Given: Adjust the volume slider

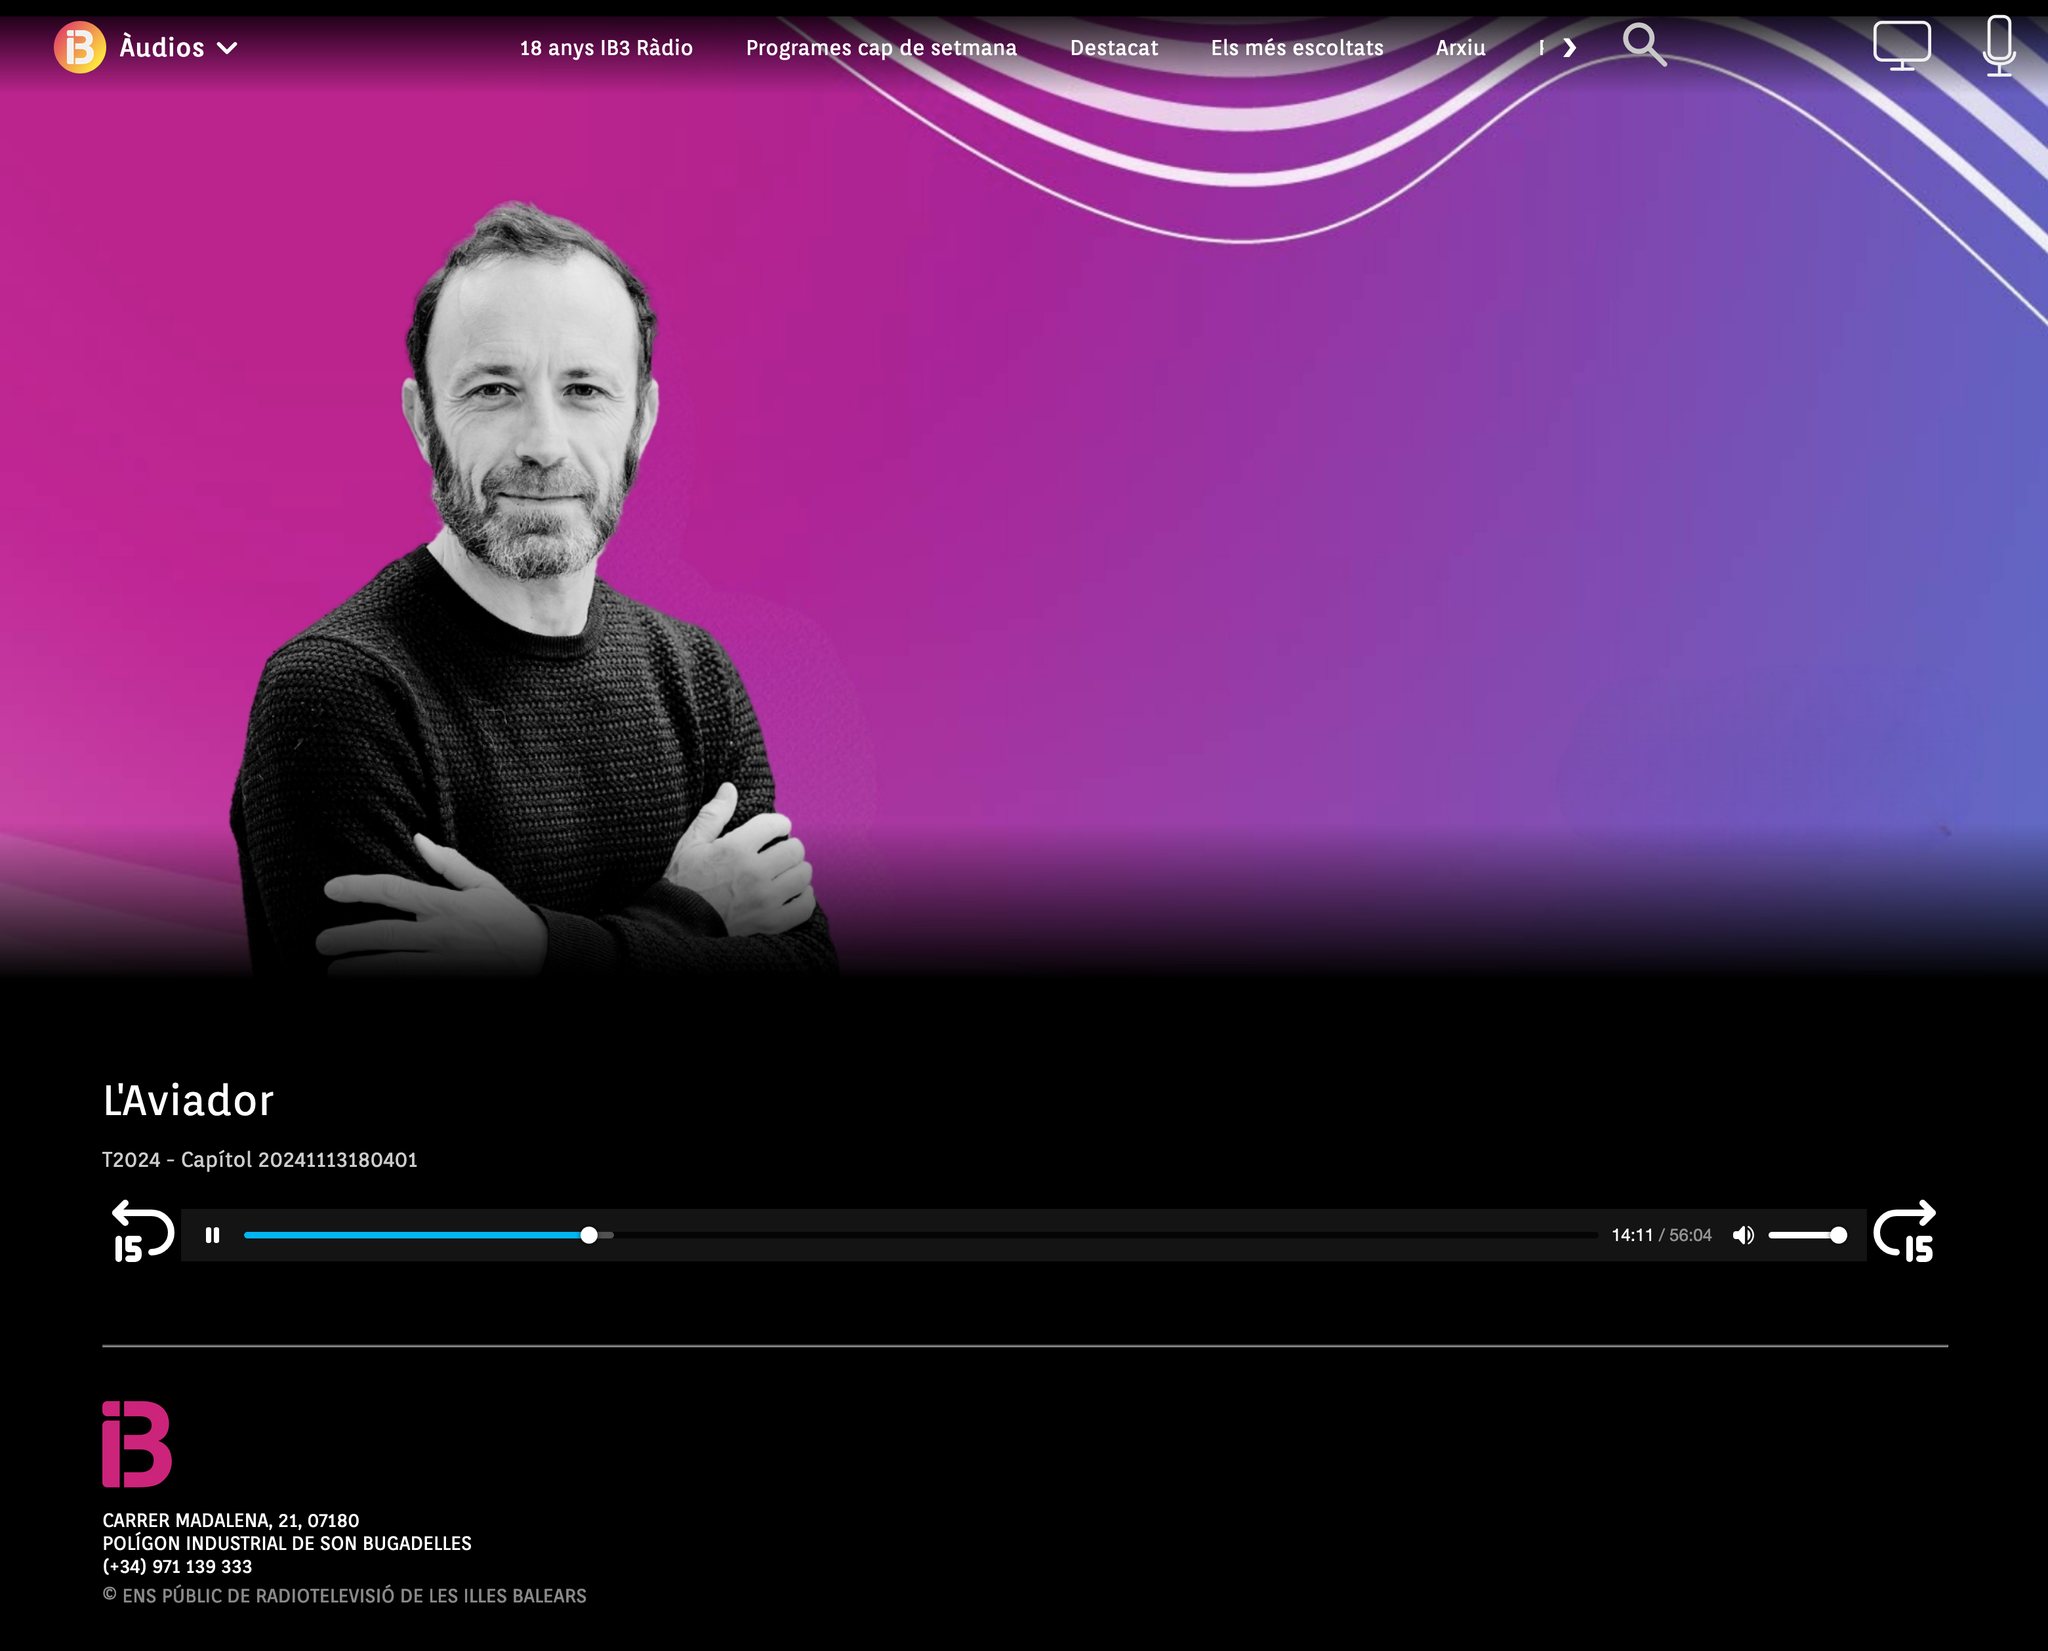Looking at the screenshot, I should coord(1807,1235).
